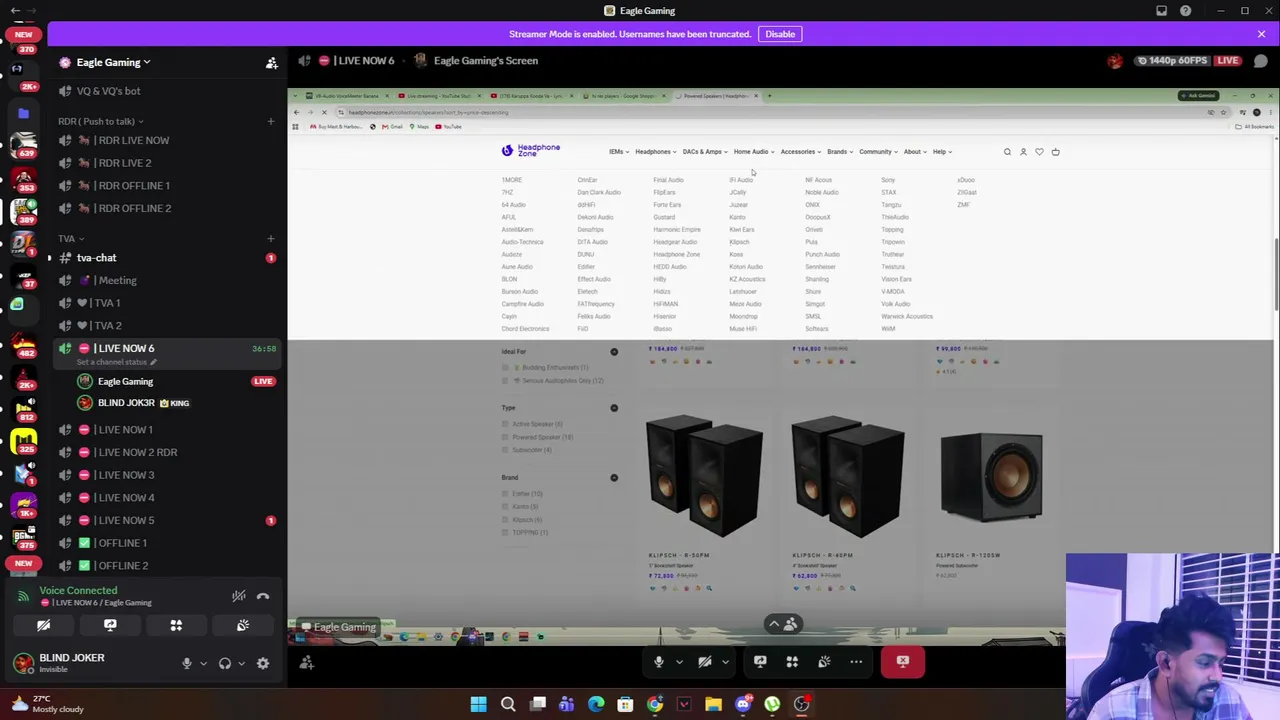Open Brands menu on Headphone Zone

click(x=839, y=152)
